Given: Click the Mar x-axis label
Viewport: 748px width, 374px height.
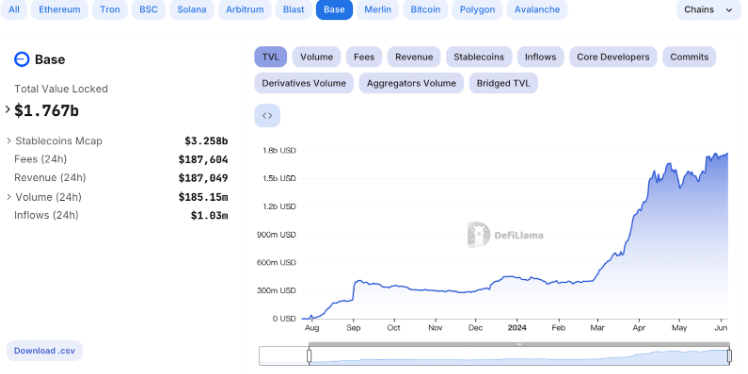Looking at the screenshot, I should [597, 328].
